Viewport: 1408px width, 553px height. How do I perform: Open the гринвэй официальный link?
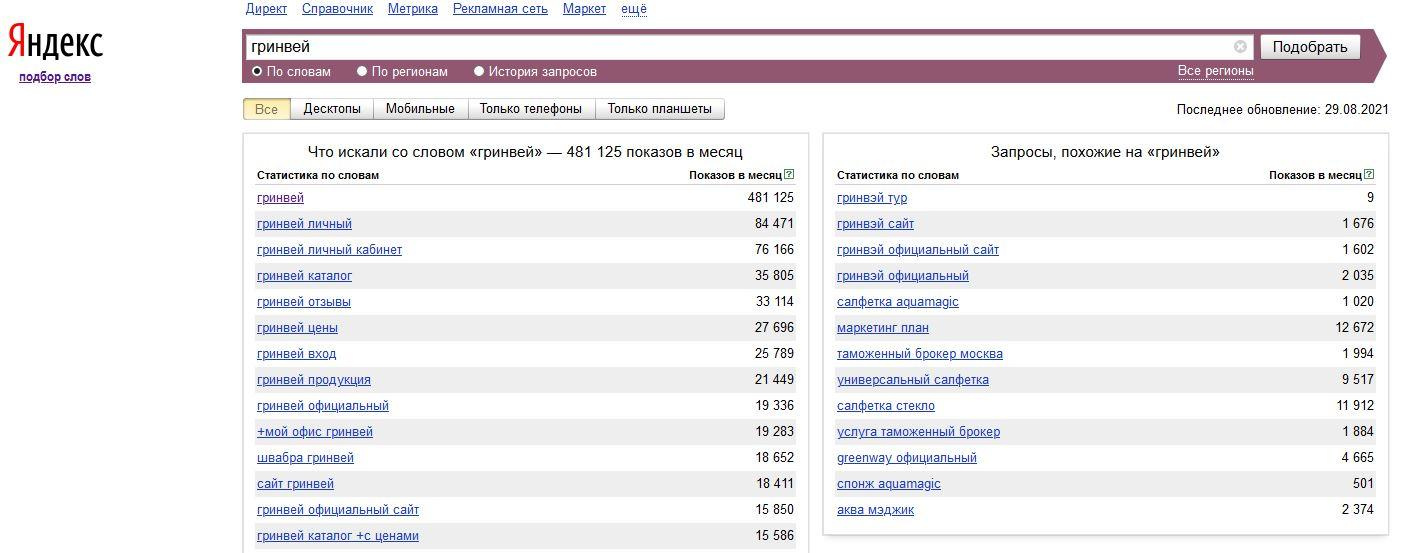pyautogui.click(x=903, y=276)
